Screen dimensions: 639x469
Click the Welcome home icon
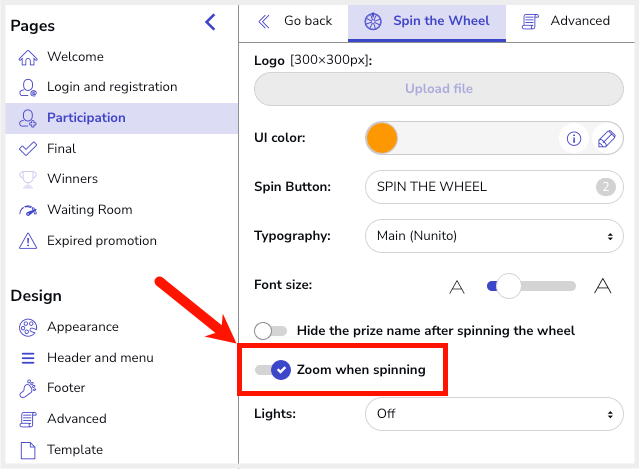tap(28, 57)
